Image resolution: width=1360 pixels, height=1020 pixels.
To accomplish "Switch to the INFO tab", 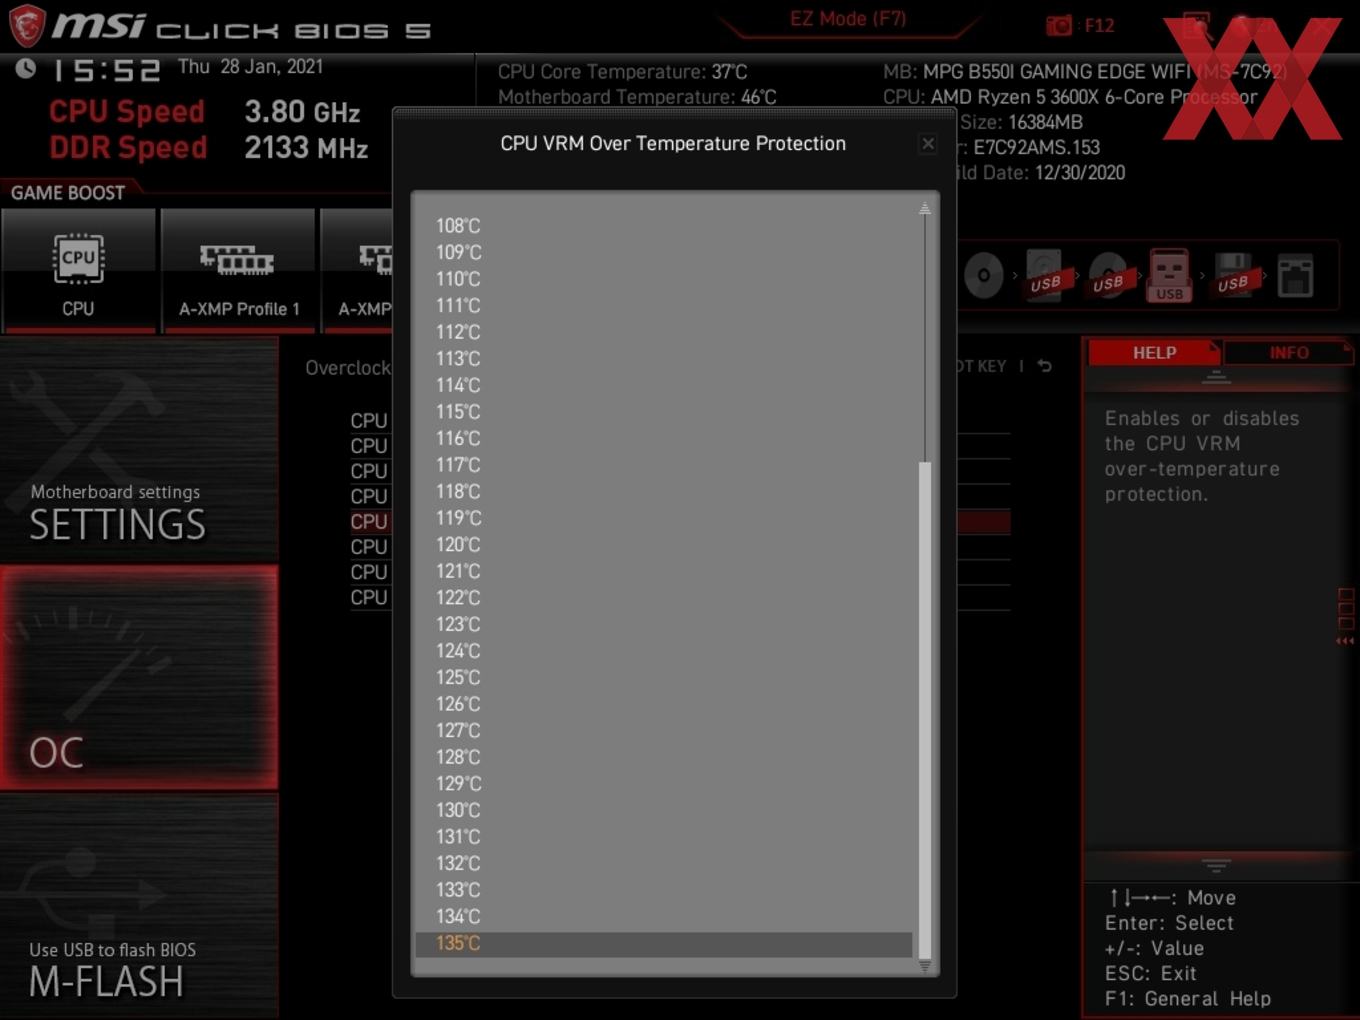I will (x=1289, y=353).
